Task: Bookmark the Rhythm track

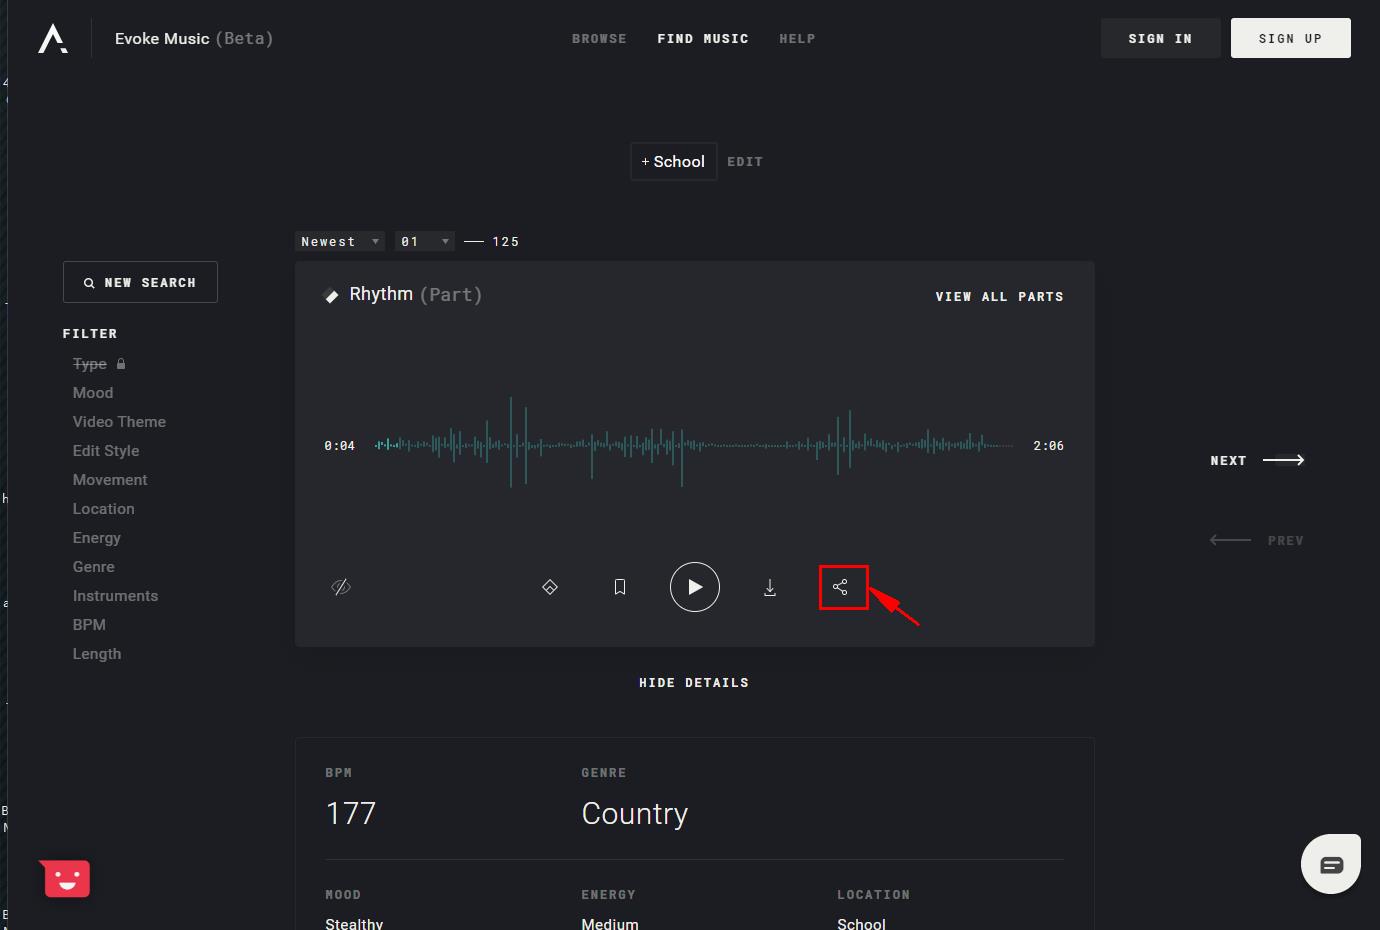Action: click(620, 587)
